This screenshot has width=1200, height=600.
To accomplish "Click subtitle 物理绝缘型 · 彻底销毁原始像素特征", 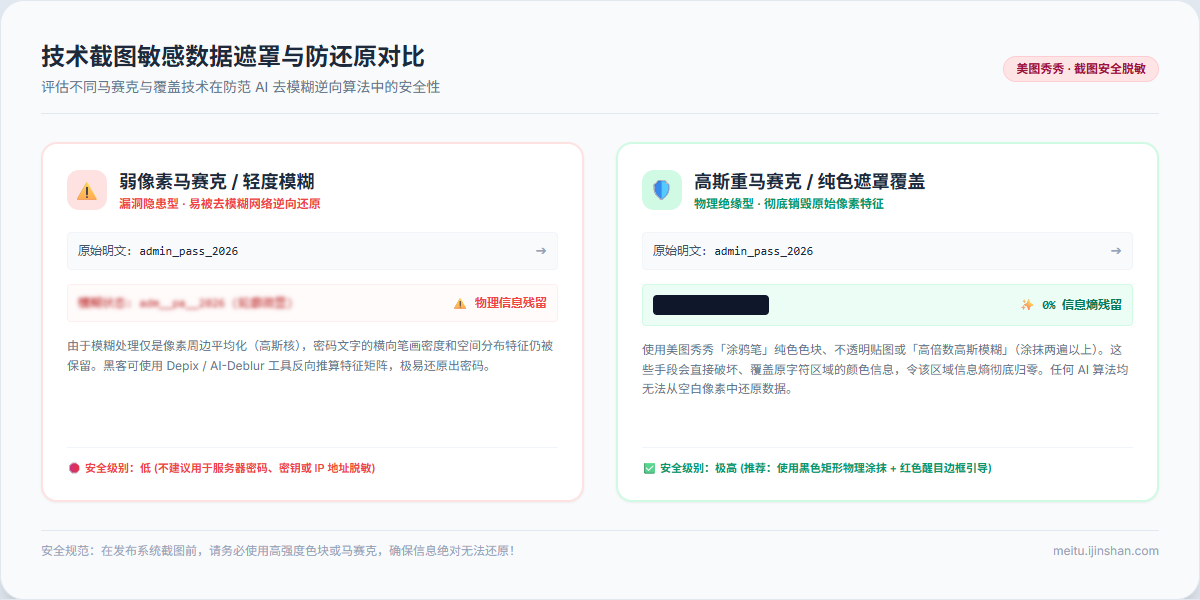I will [789, 203].
